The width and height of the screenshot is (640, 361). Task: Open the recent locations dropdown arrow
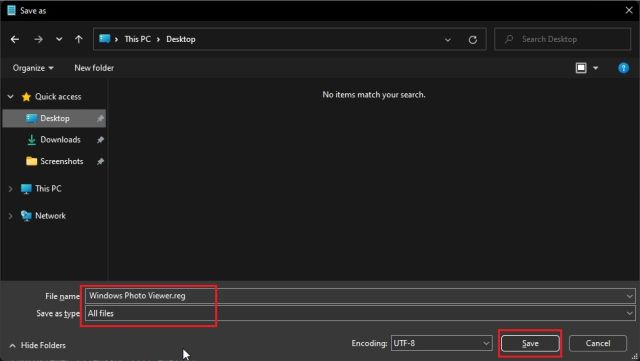pos(59,40)
